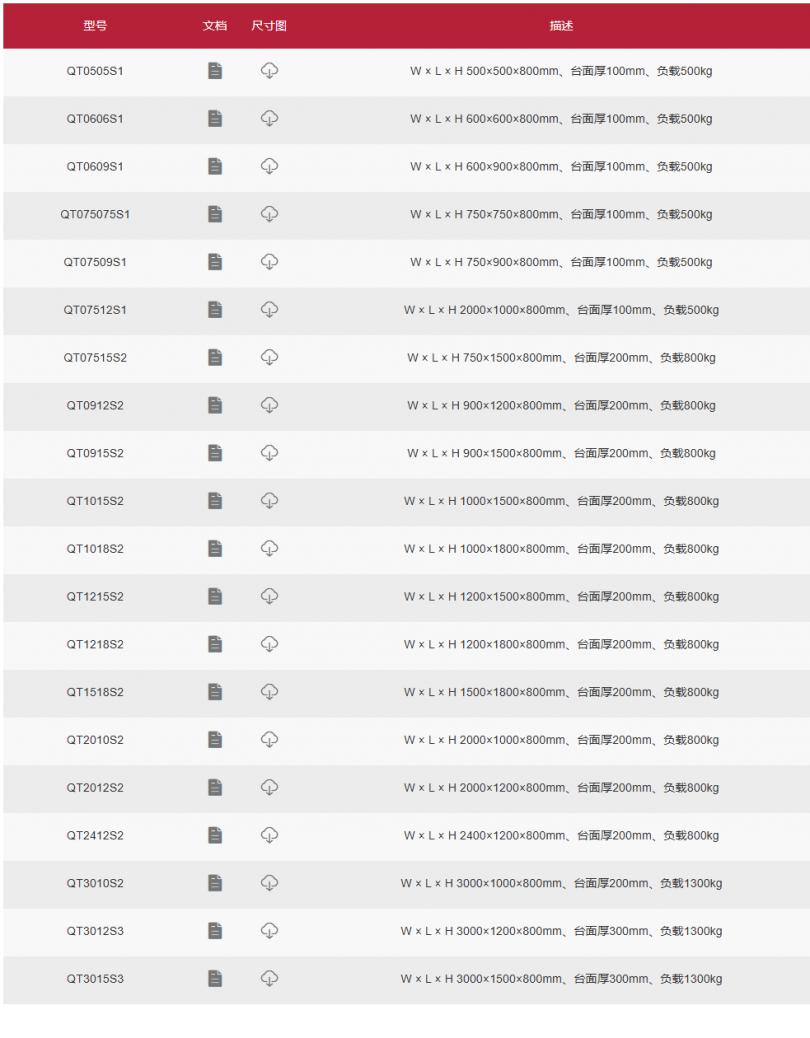810x1038 pixels.
Task: Download the dimension drawing for QT1215S2
Action: [x=269, y=596]
